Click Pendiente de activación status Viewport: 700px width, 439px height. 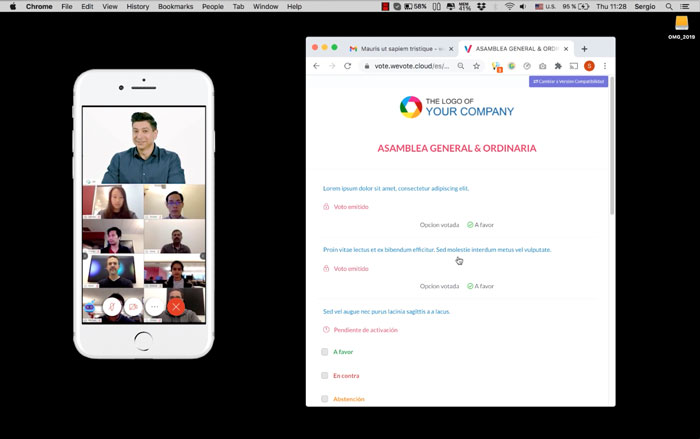[366, 330]
